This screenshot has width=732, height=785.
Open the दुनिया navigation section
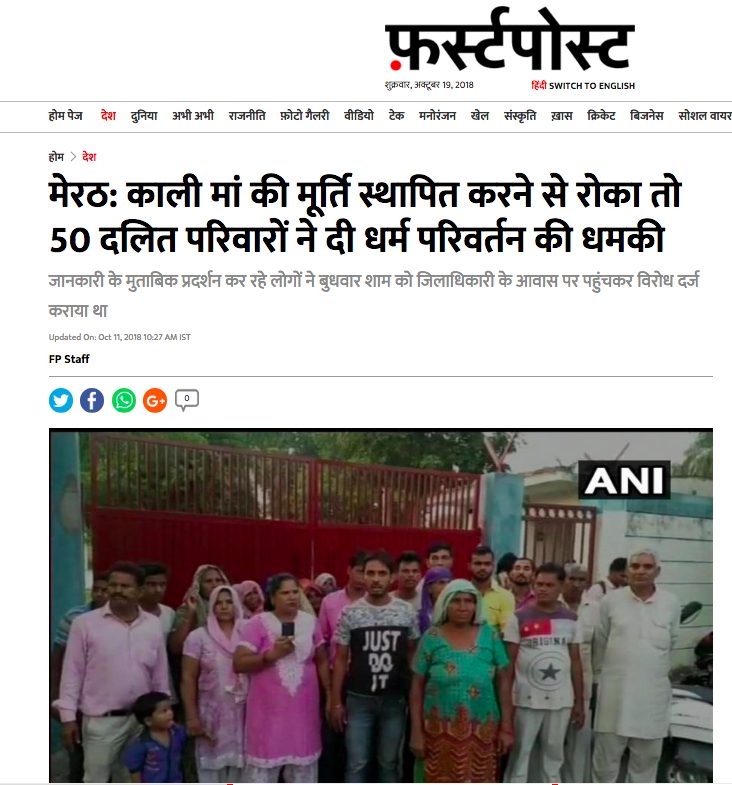144,116
